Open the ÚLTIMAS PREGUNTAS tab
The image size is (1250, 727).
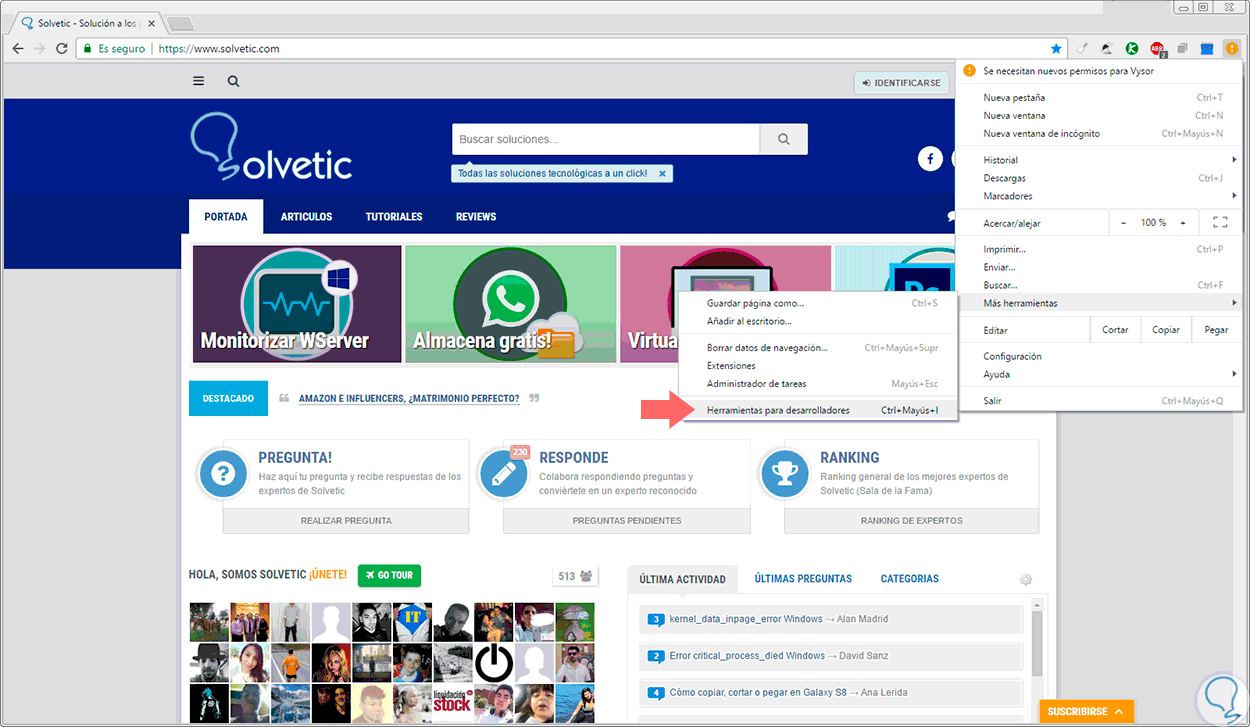[x=803, y=579]
